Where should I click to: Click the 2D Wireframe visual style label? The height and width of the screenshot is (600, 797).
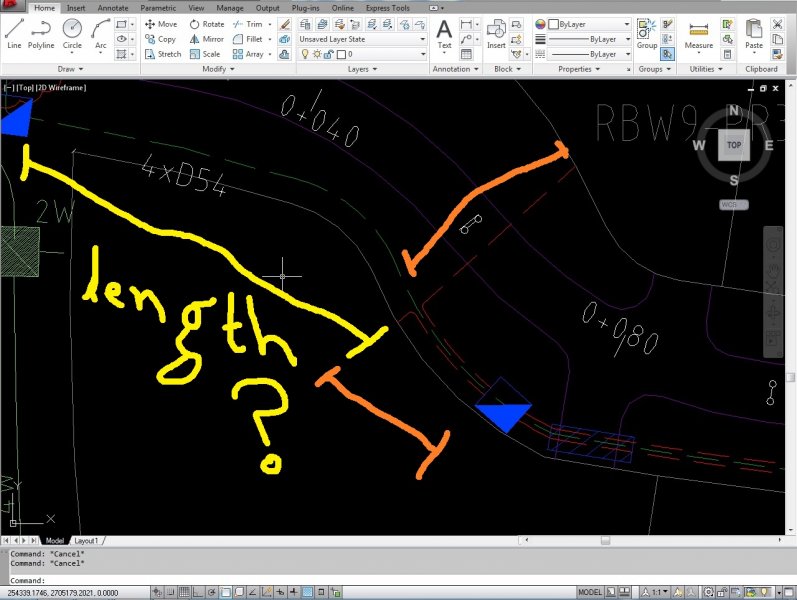click(x=62, y=87)
